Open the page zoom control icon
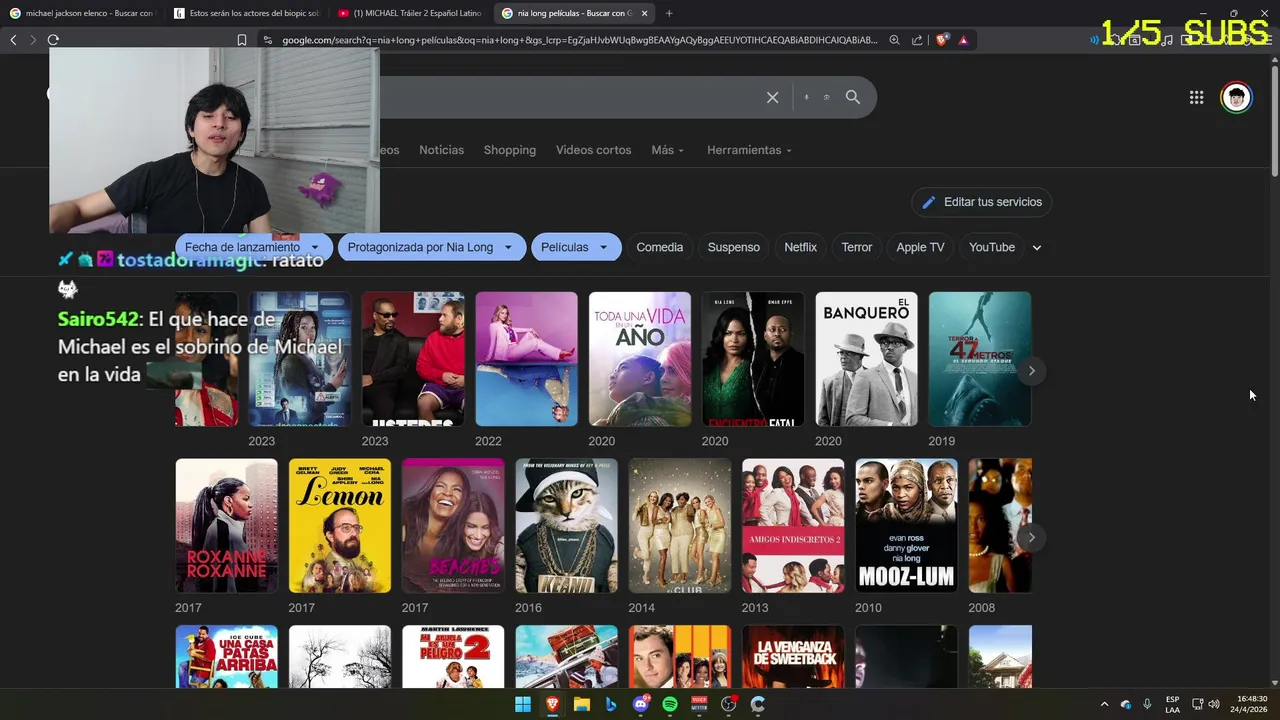The height and width of the screenshot is (720, 1280). [894, 40]
